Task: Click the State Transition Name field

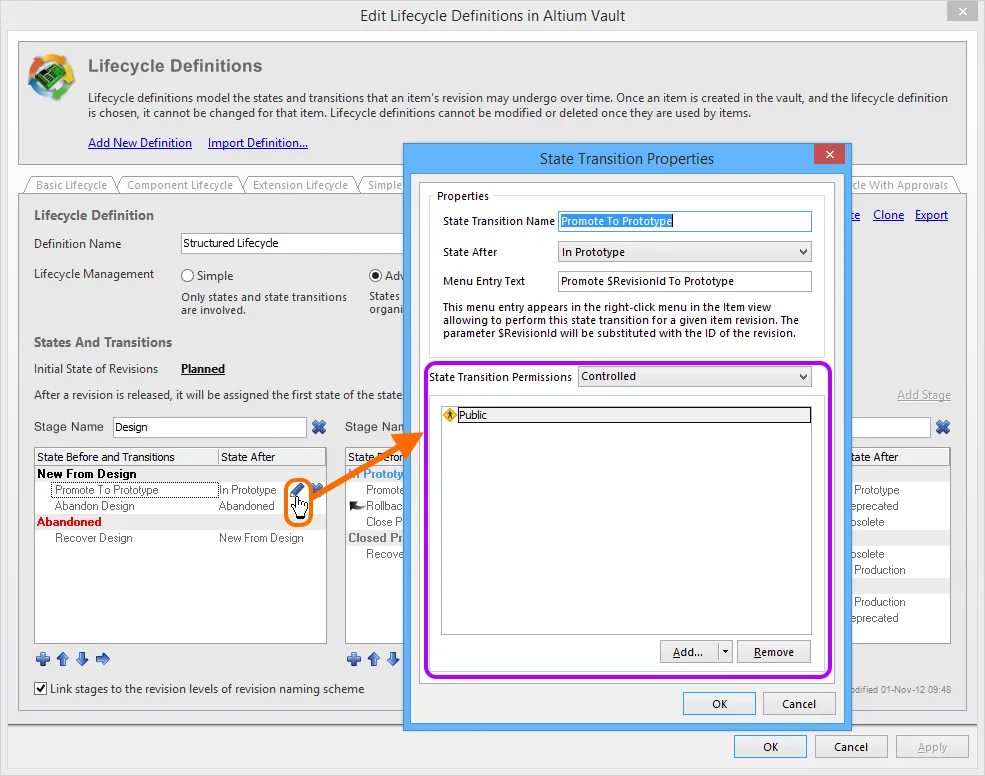Action: (685, 221)
